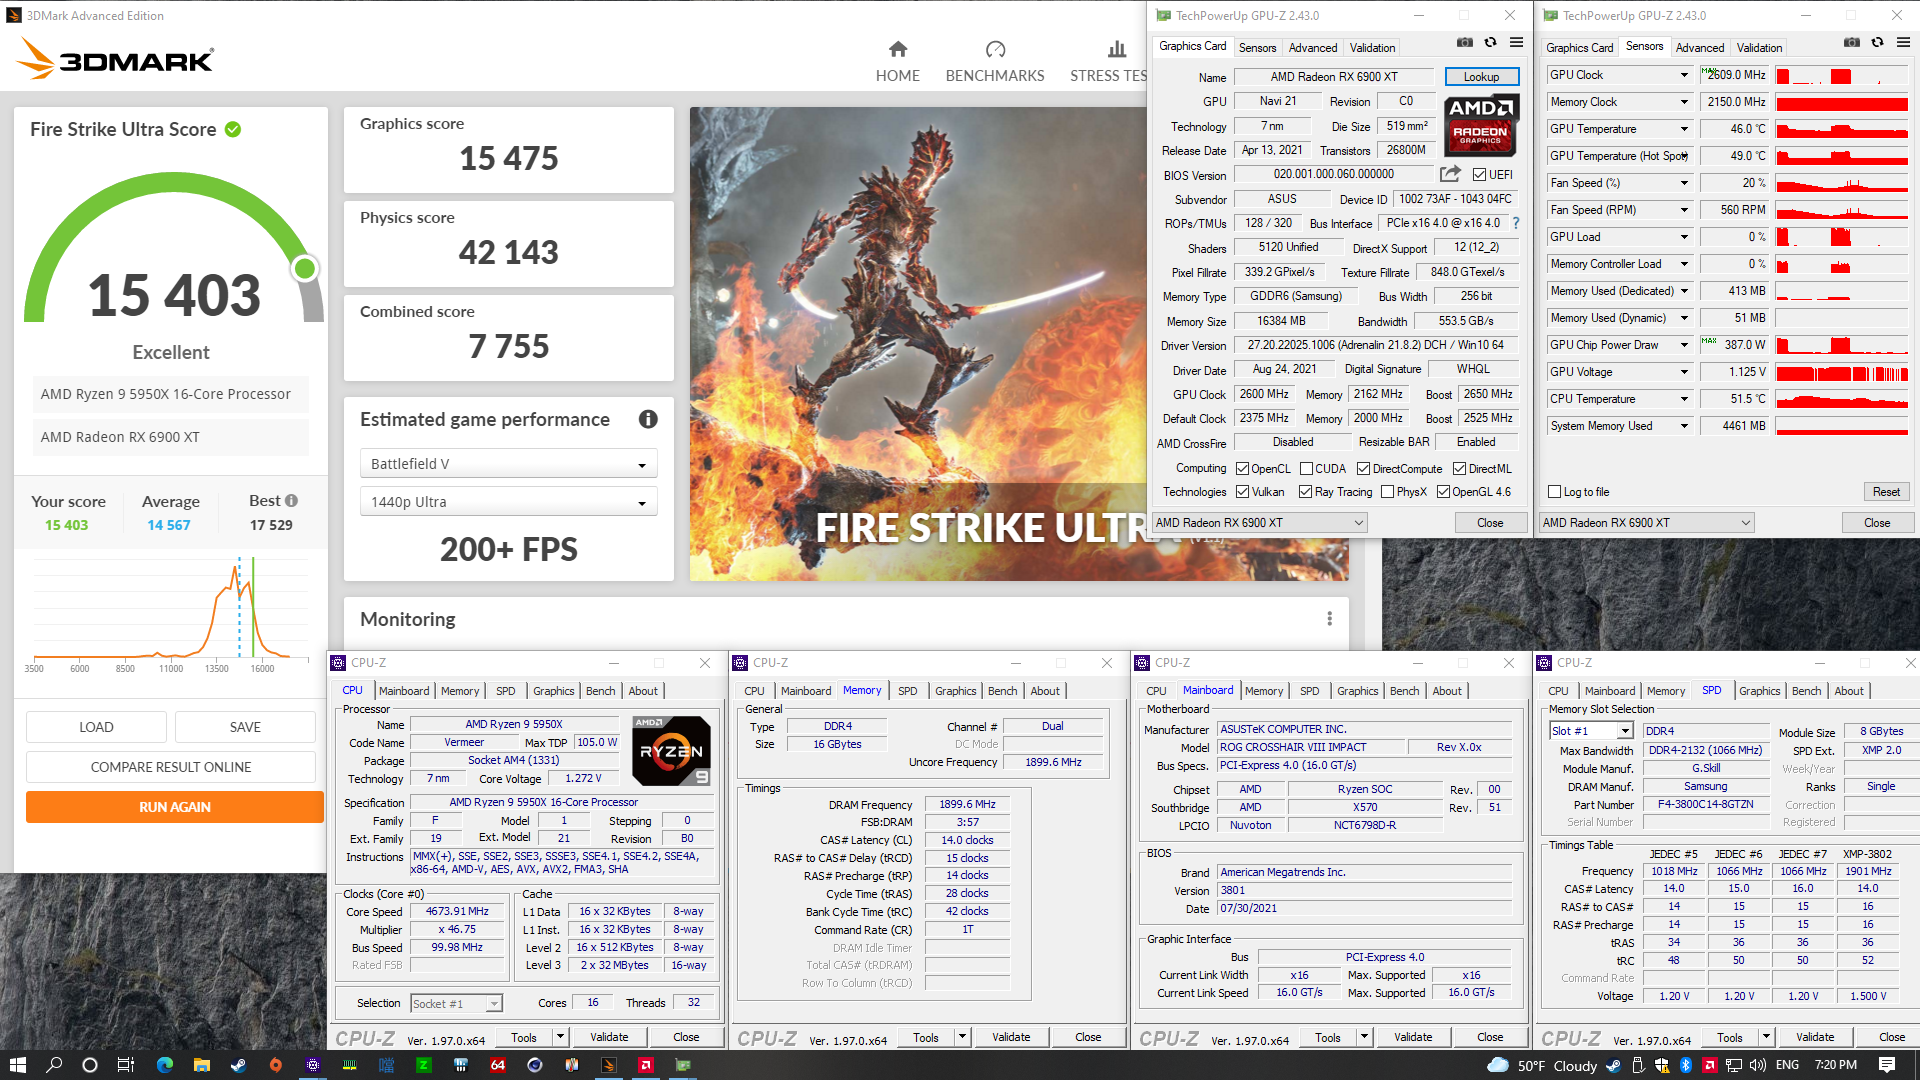Switch to Validation tab in GPU-Z Sensors window
The width and height of the screenshot is (1920, 1080).
point(1759,48)
